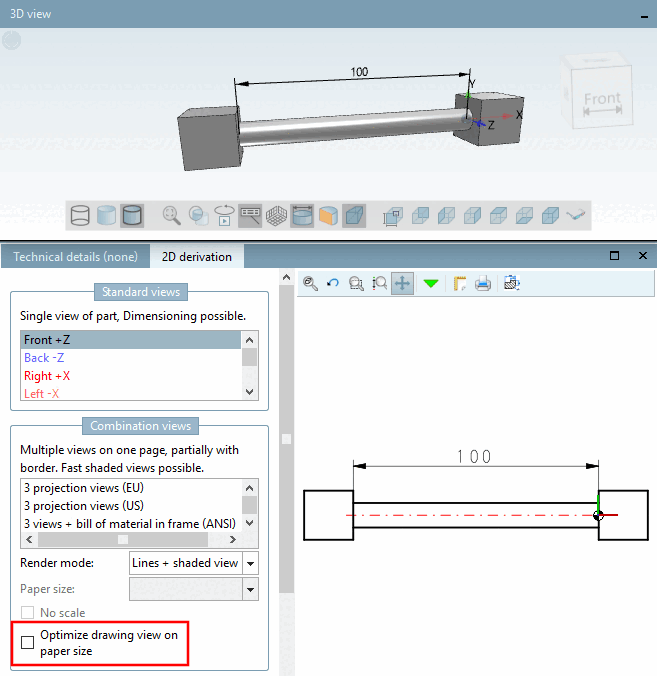Open the Render mode dropdown

(250, 563)
